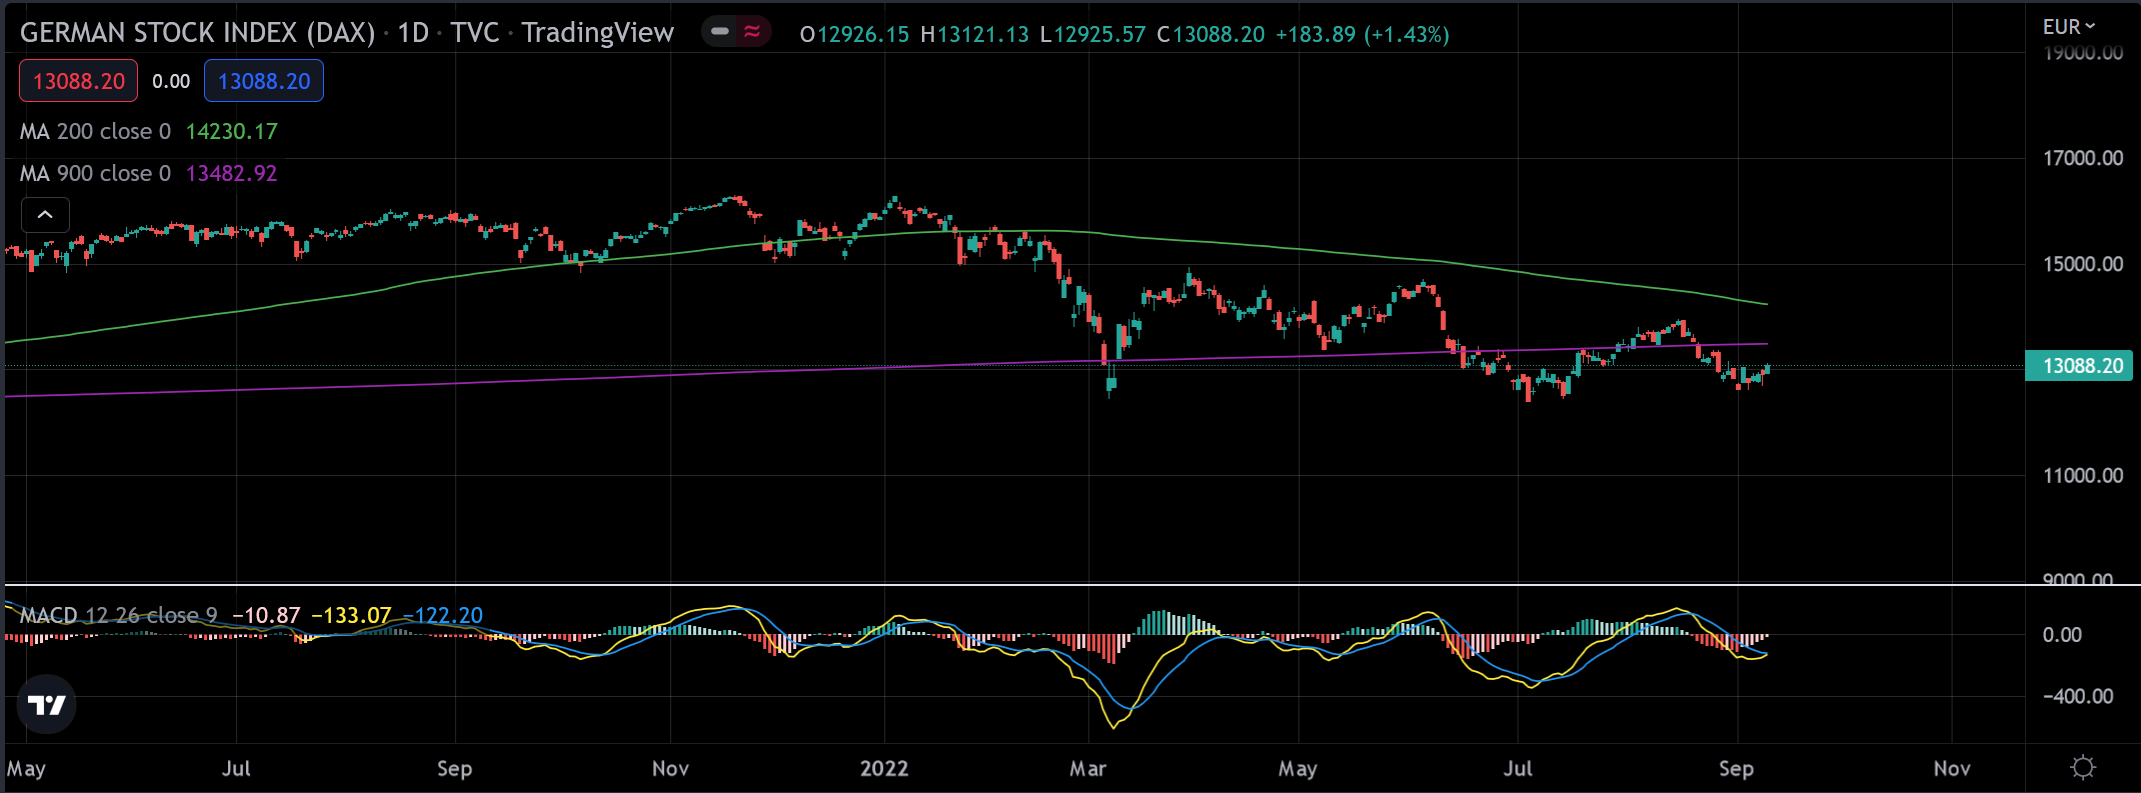Click the yellow MACD value −133.07
Viewport: 2141px width, 793px height.
[x=351, y=615]
